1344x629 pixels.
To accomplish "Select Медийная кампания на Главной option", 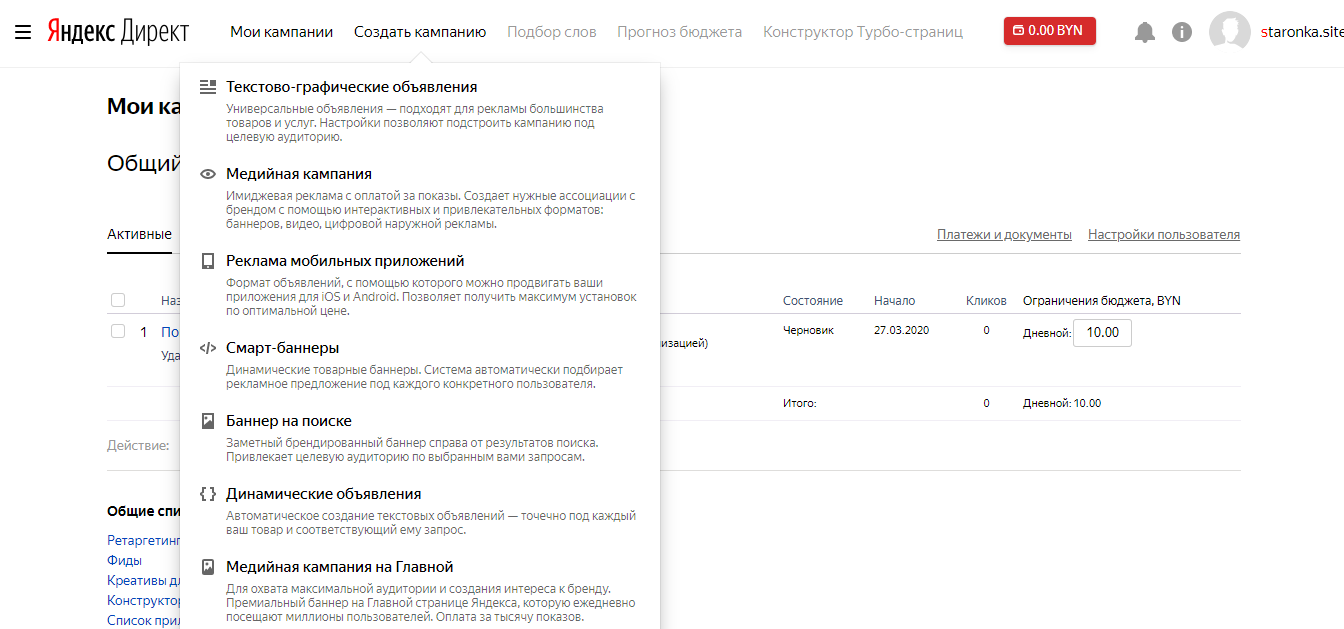I will click(x=340, y=567).
